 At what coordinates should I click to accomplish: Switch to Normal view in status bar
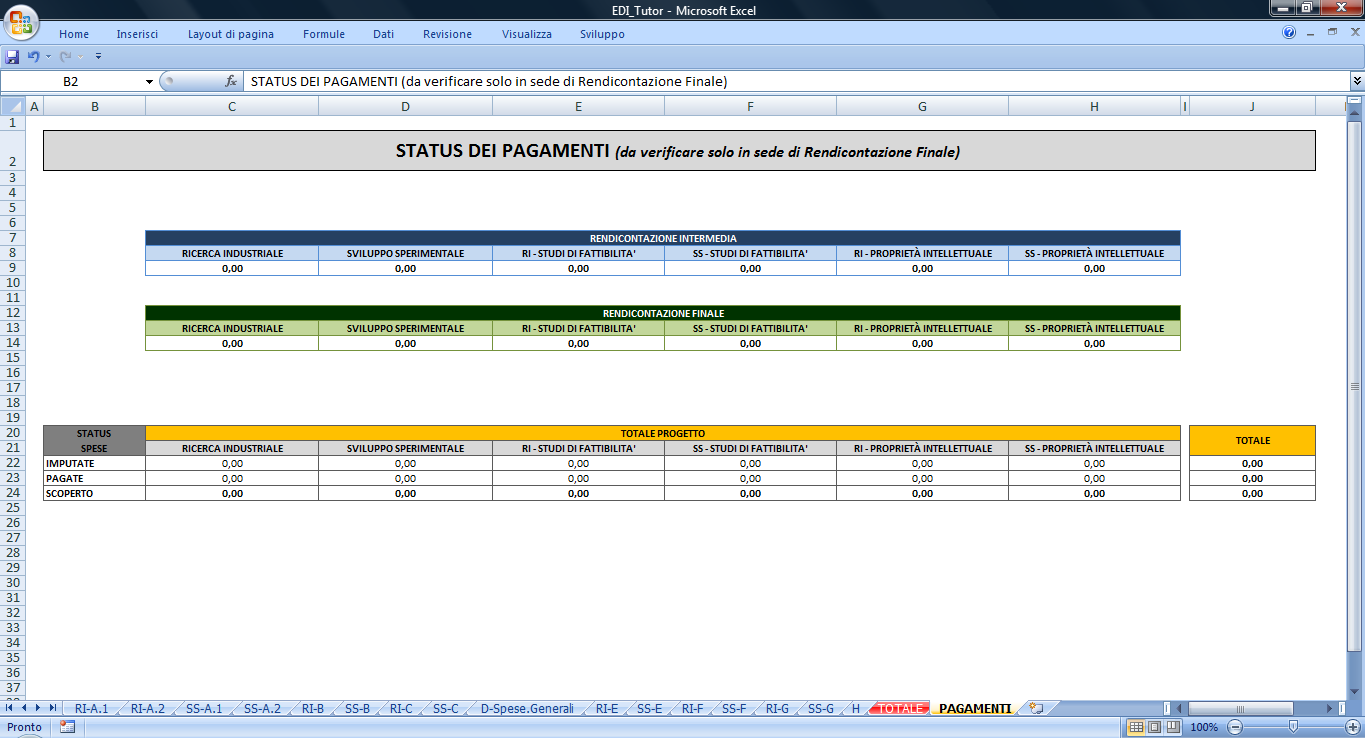[1137, 727]
